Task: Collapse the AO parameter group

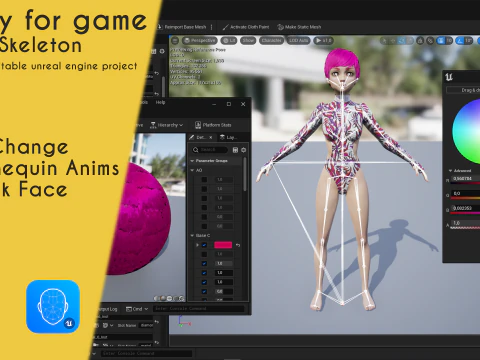Action: pos(192,170)
